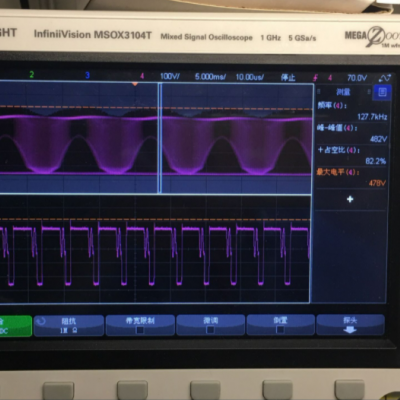Open the measurement list icon in sidebar
Screen dimensions: 400x400
[382, 92]
